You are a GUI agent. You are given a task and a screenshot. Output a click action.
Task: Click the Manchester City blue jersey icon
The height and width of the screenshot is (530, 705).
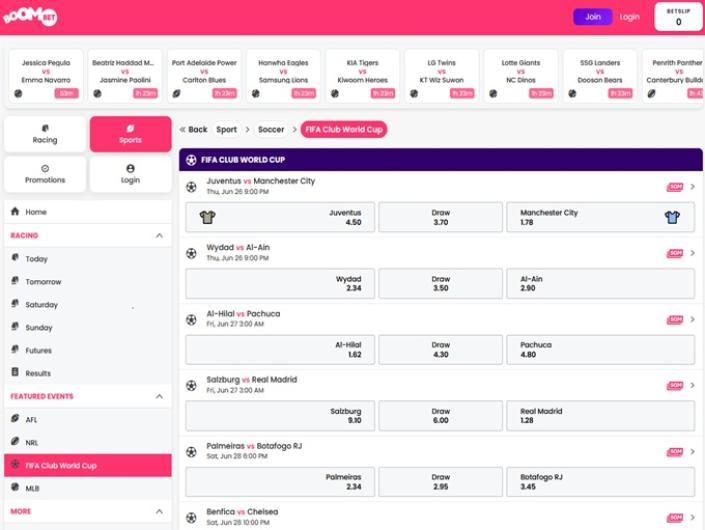pos(672,217)
